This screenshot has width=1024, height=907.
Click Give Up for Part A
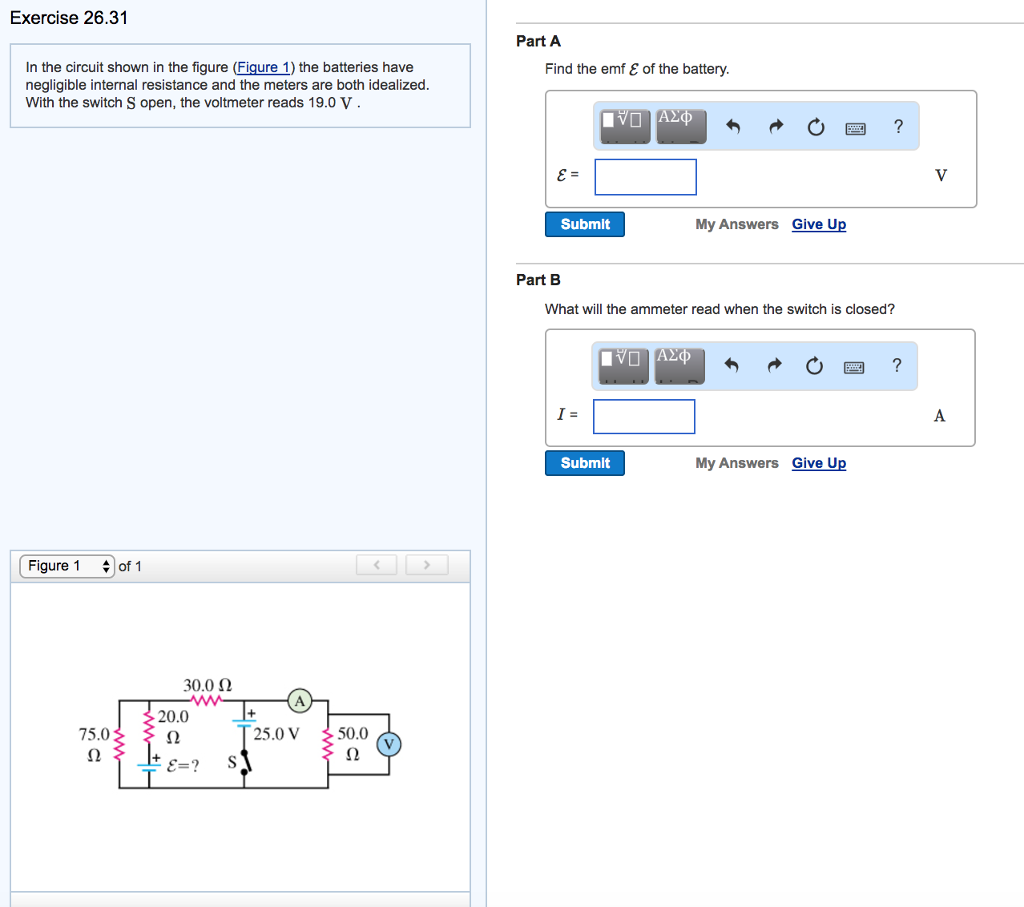pos(819,224)
